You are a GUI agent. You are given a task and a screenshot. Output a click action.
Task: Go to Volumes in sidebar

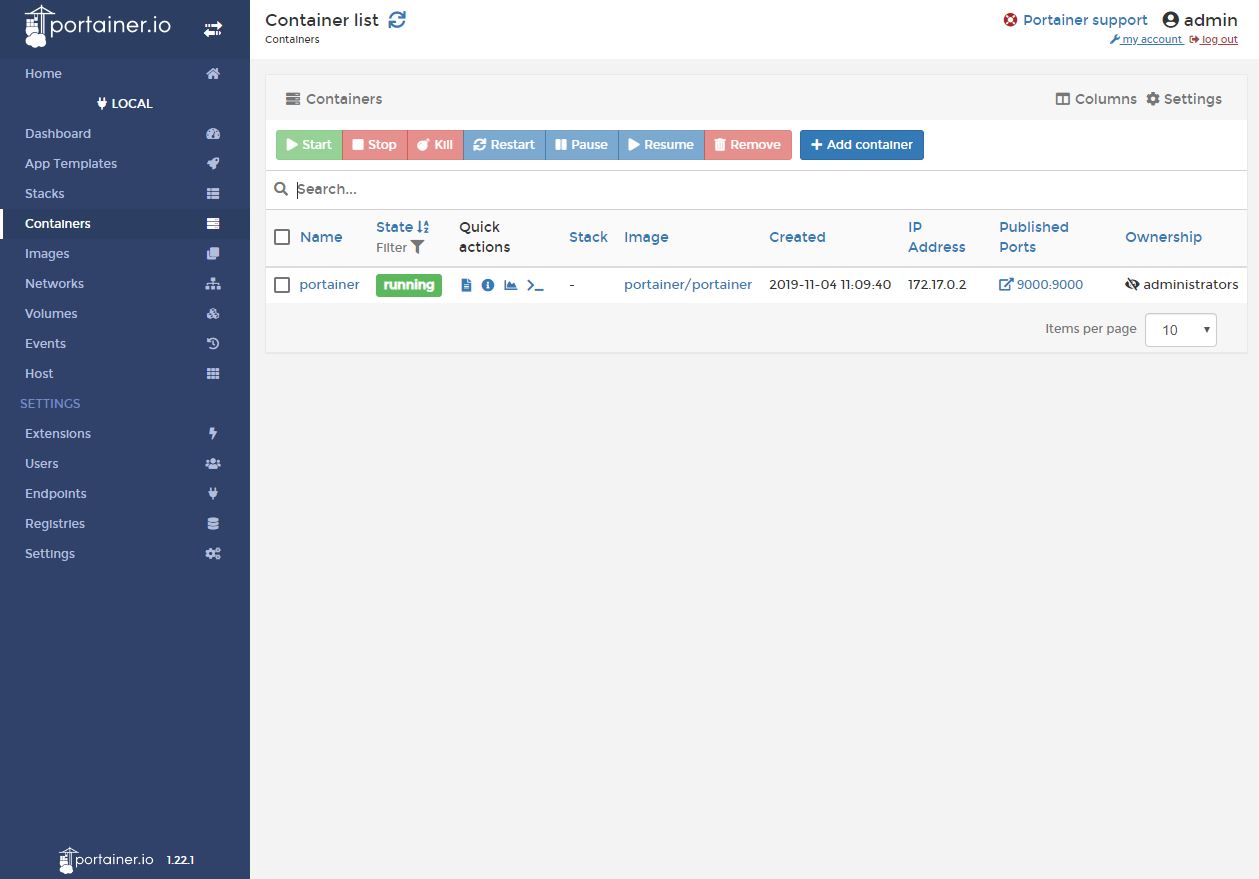[51, 314]
